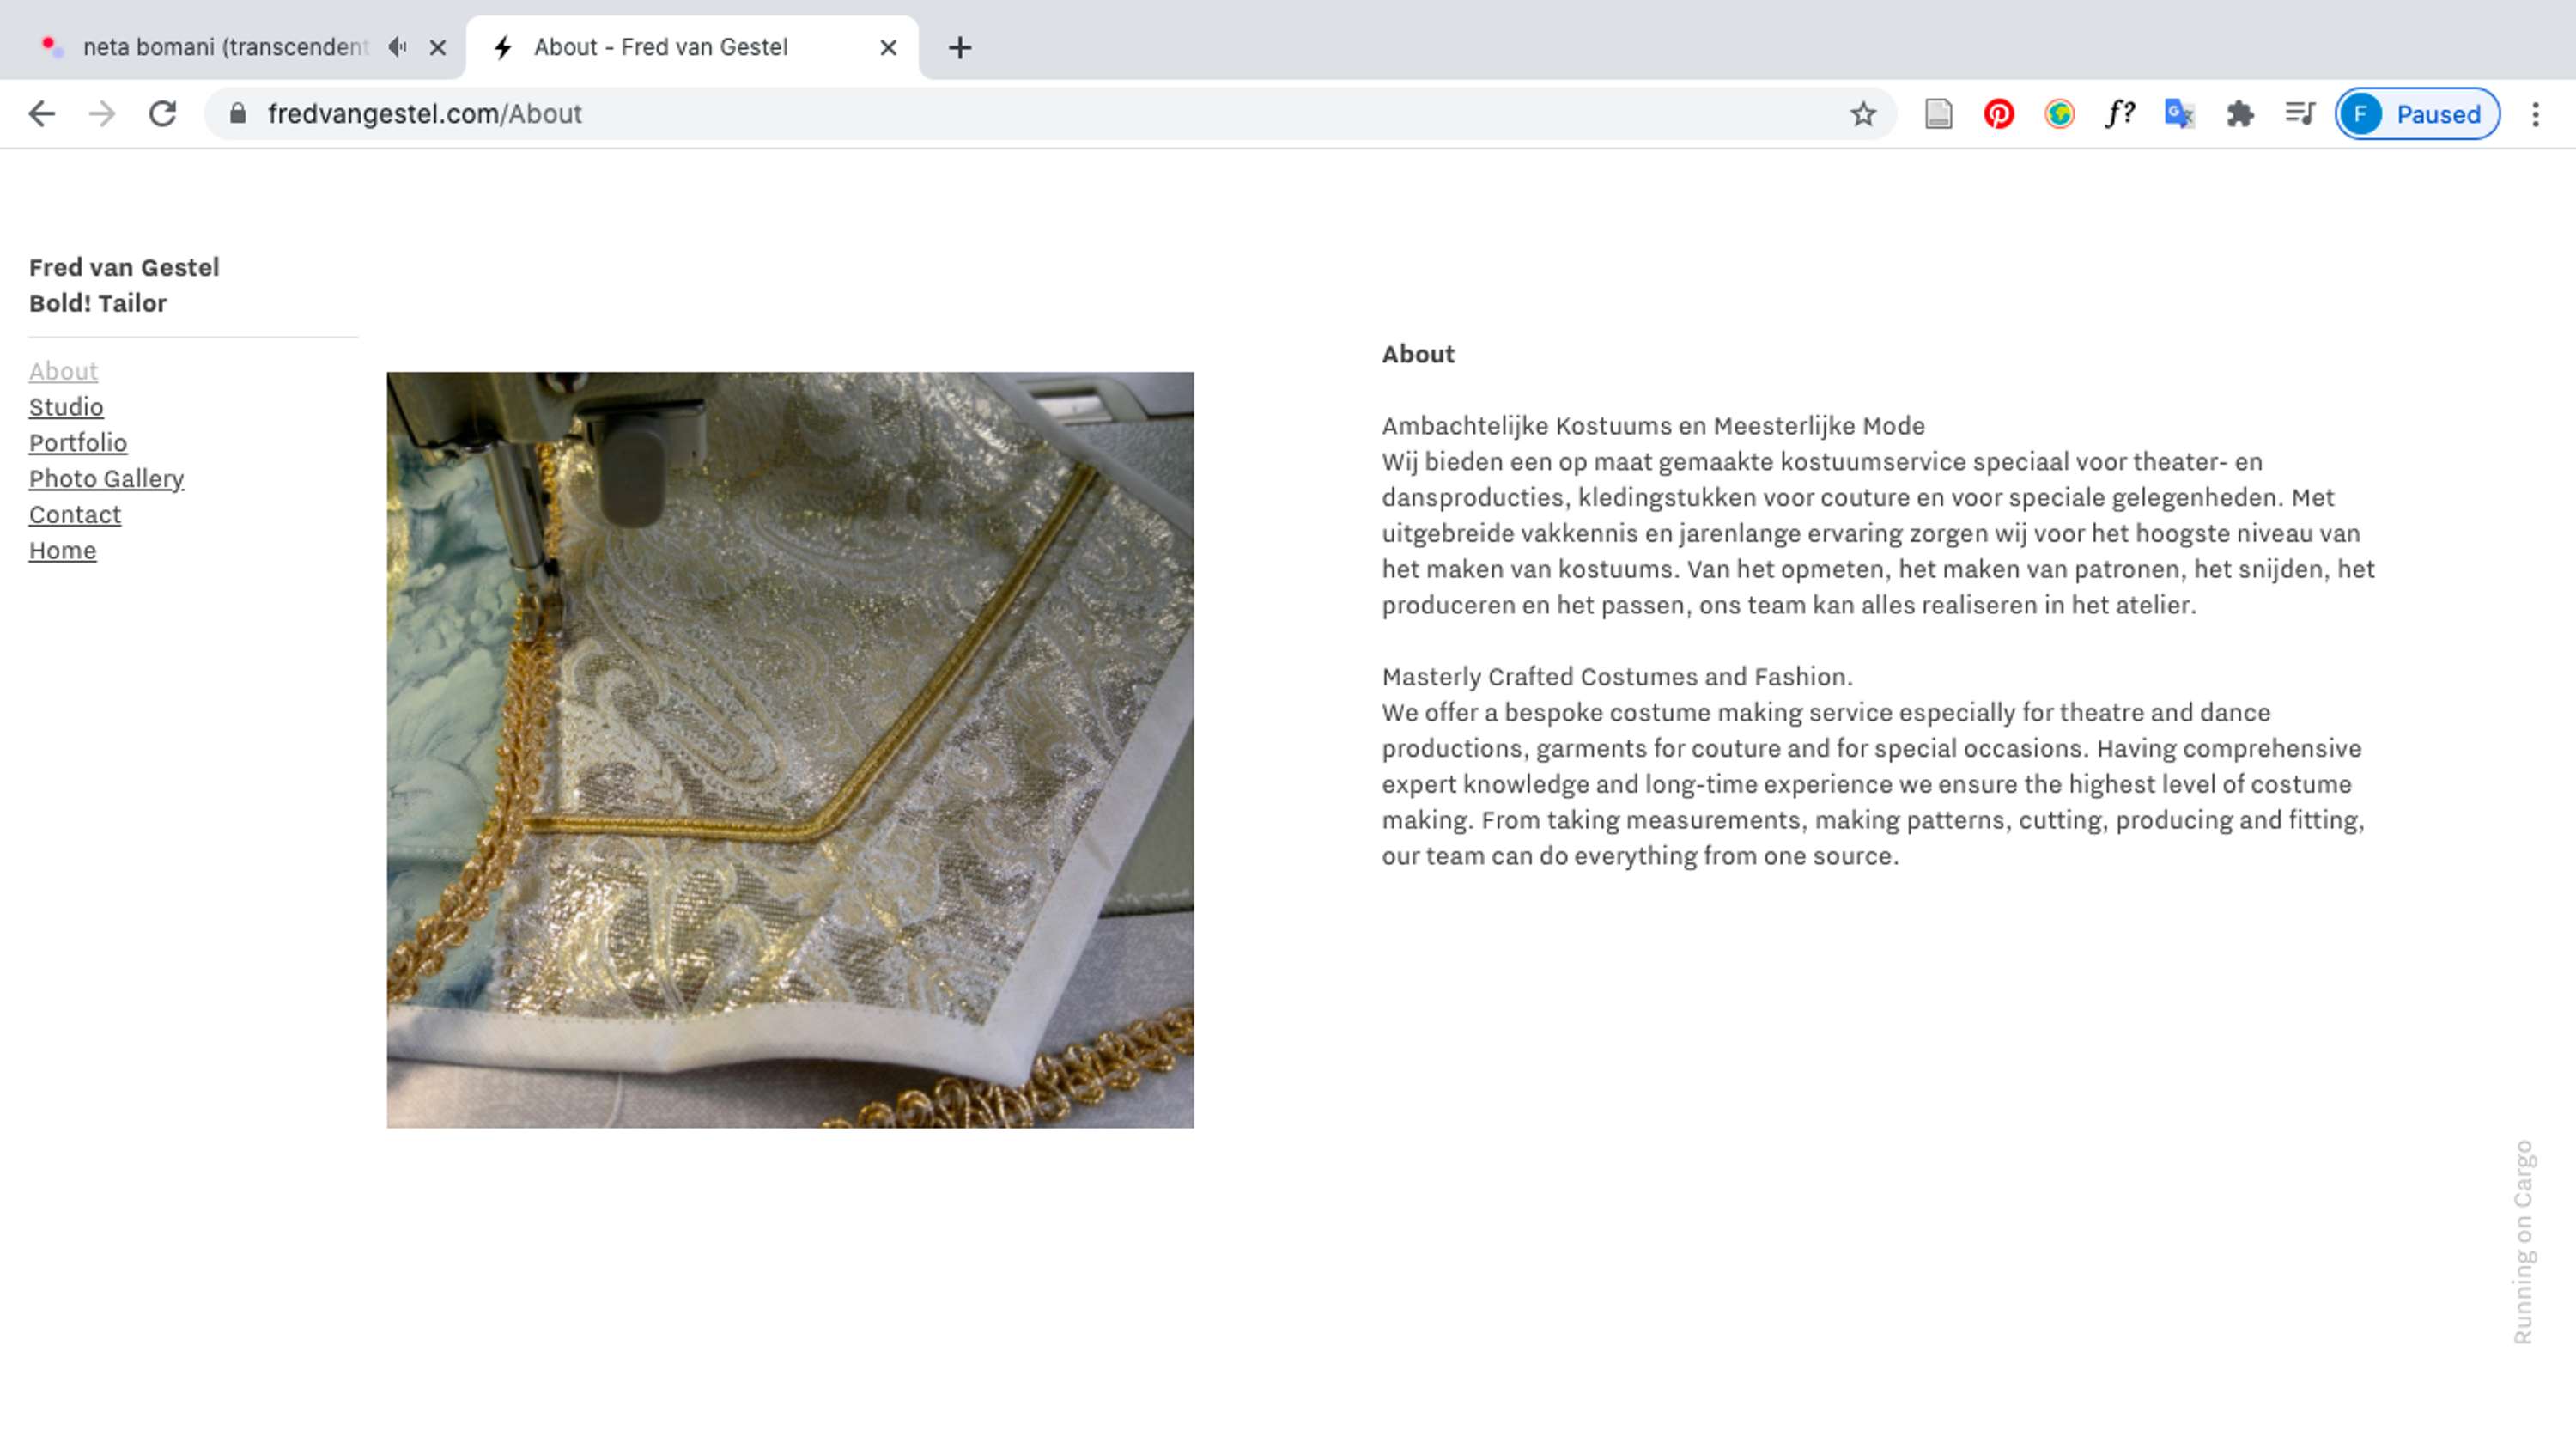Click the address bar URL
The image size is (2576, 1449).
tap(425, 114)
